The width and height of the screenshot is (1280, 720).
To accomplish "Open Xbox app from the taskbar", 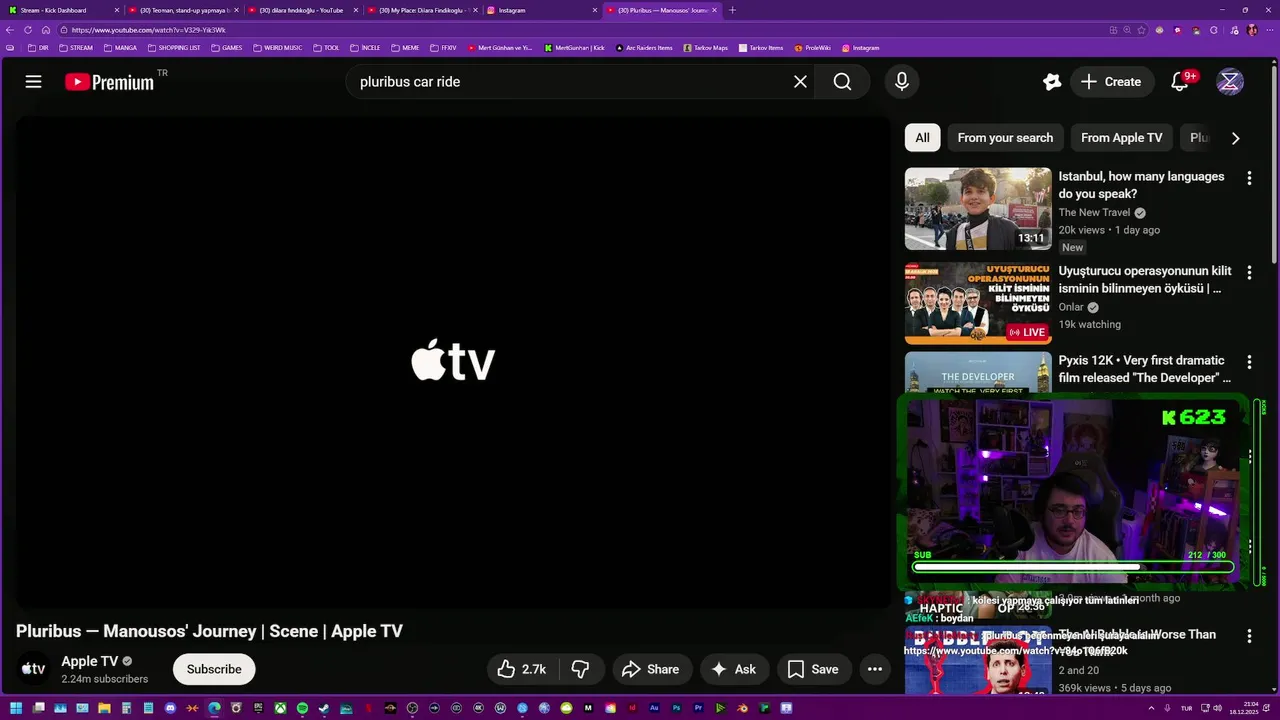I will (281, 709).
